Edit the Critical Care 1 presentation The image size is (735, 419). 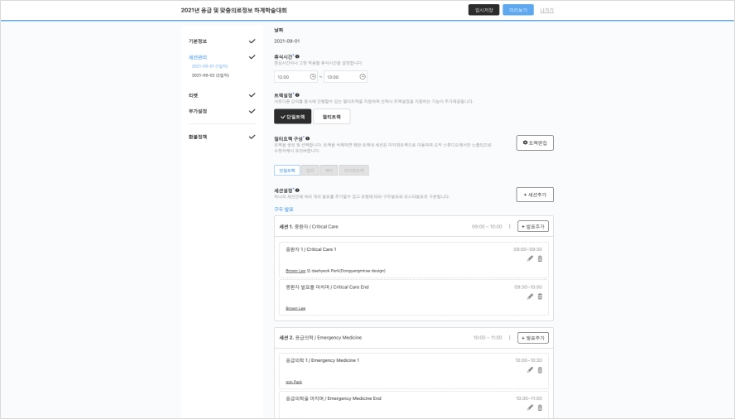point(530,259)
